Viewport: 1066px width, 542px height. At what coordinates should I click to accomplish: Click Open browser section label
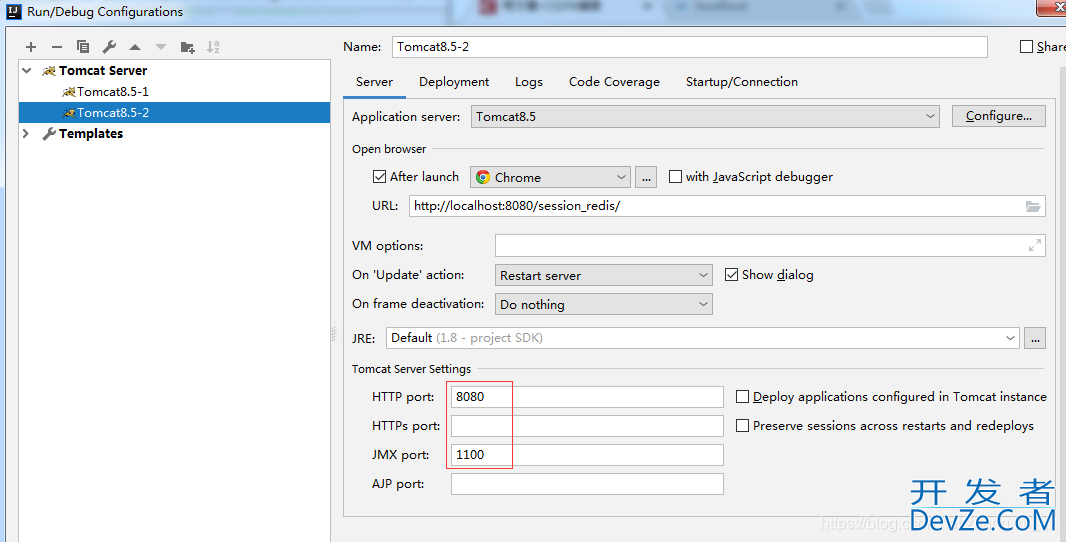point(389,149)
